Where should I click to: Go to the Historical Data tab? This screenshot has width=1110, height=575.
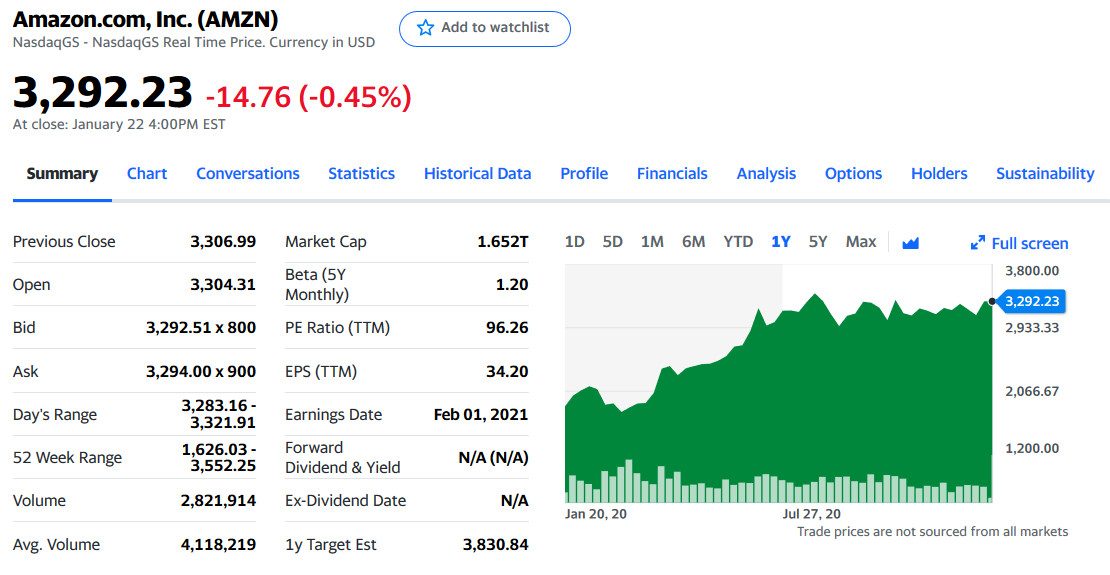click(x=477, y=173)
